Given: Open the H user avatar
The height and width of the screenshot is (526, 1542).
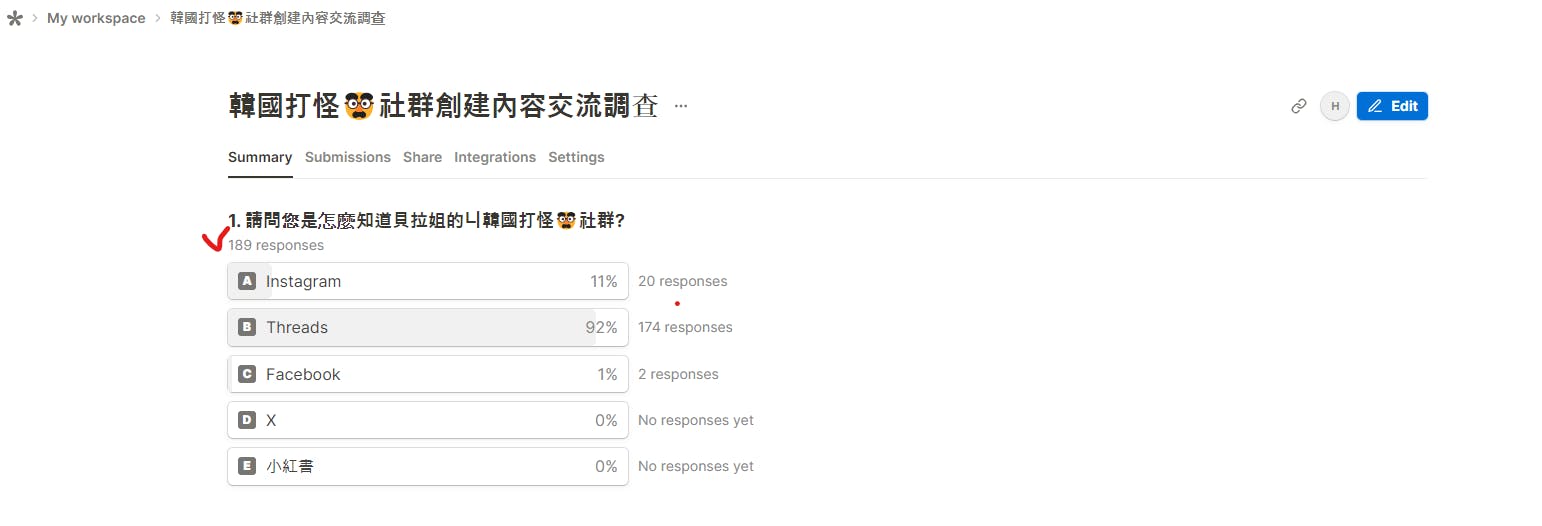Looking at the screenshot, I should point(1335,106).
